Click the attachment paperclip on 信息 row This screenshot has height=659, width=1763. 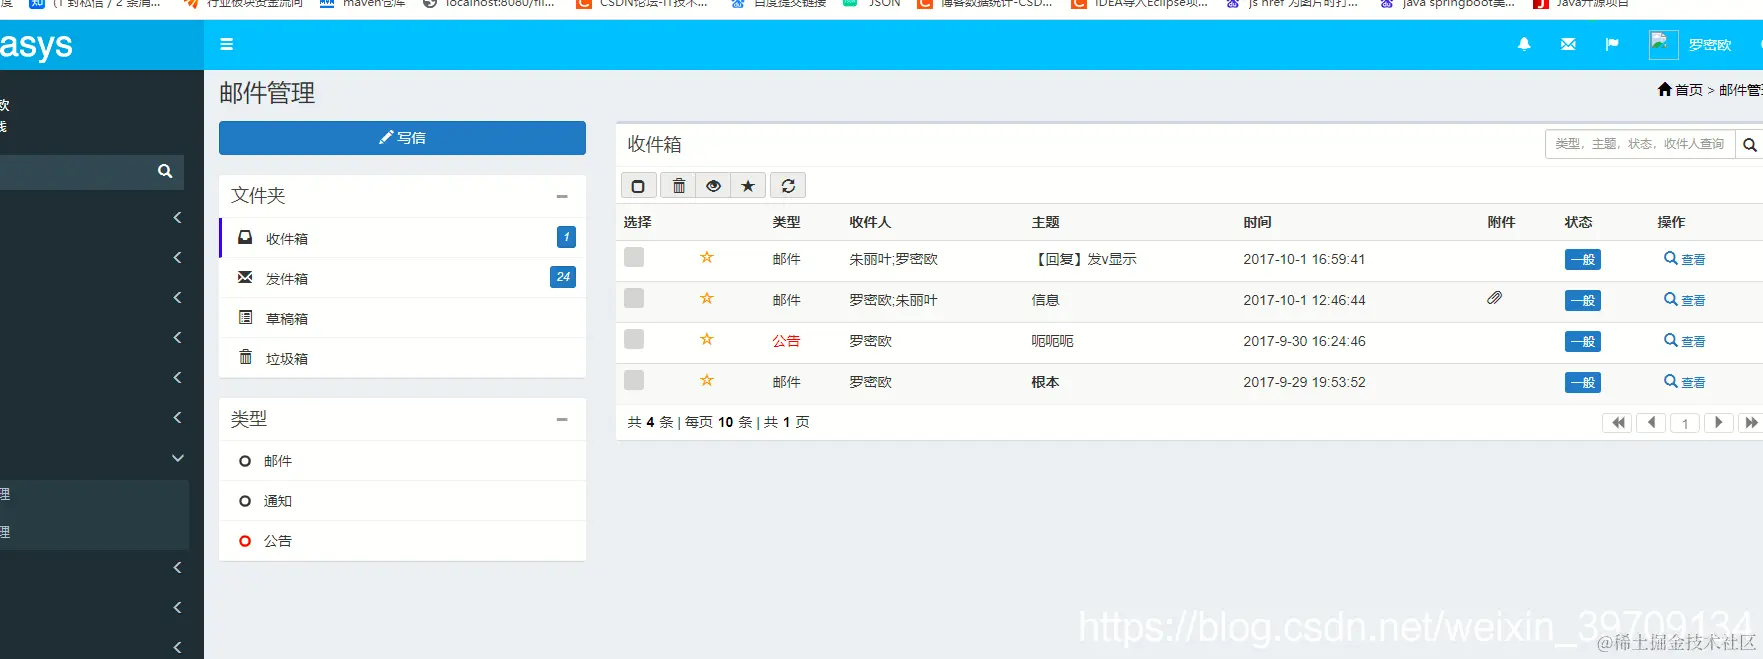(1494, 298)
